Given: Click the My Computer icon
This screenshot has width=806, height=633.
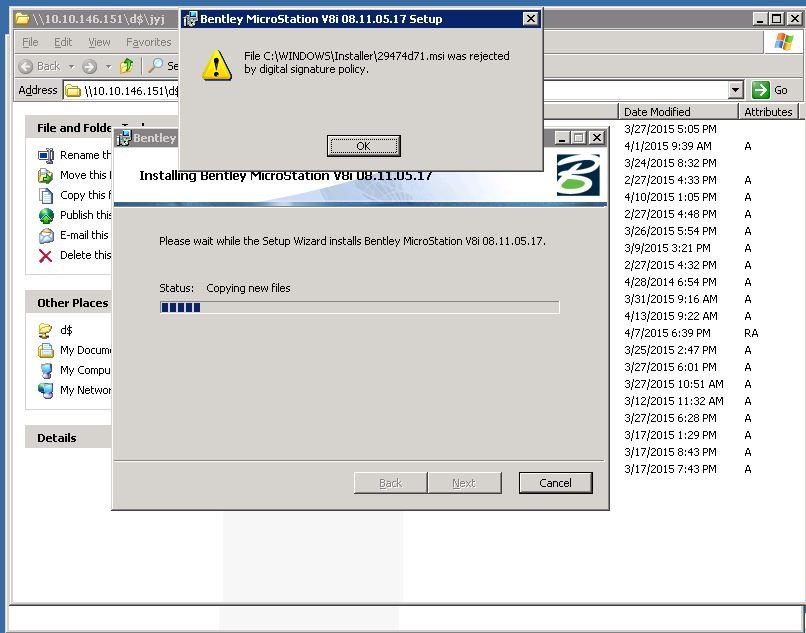Looking at the screenshot, I should [46, 370].
